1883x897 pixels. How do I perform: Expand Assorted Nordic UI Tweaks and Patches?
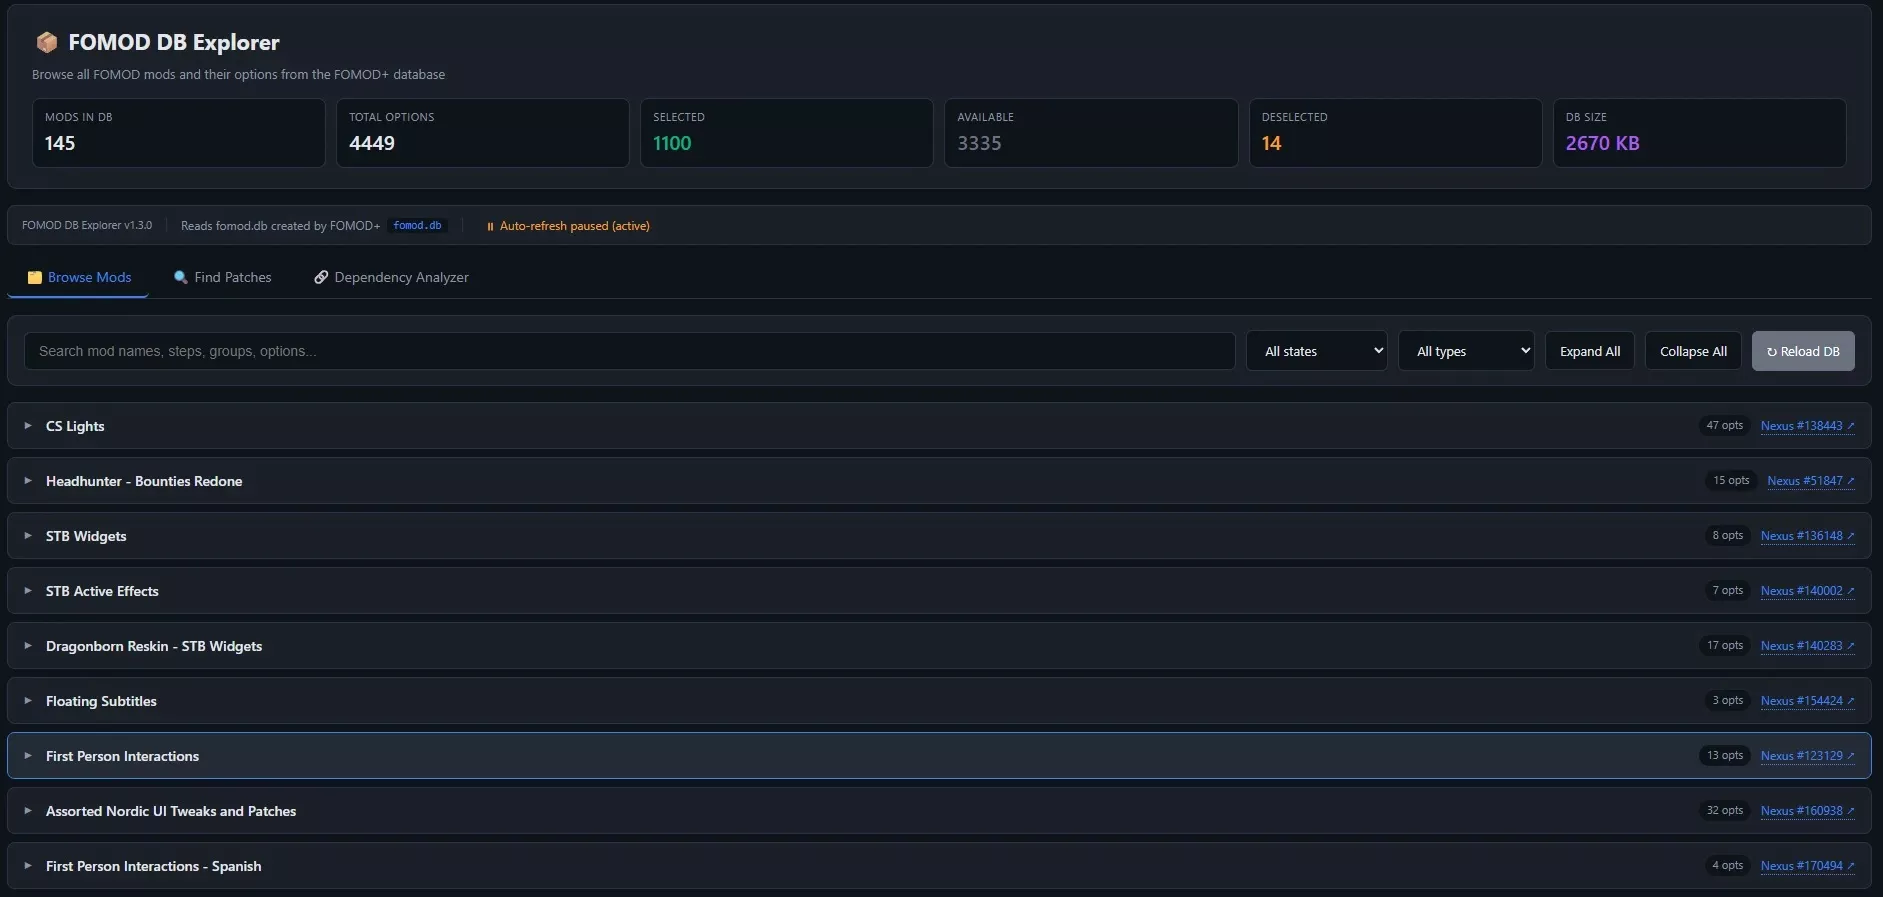pyautogui.click(x=939, y=811)
